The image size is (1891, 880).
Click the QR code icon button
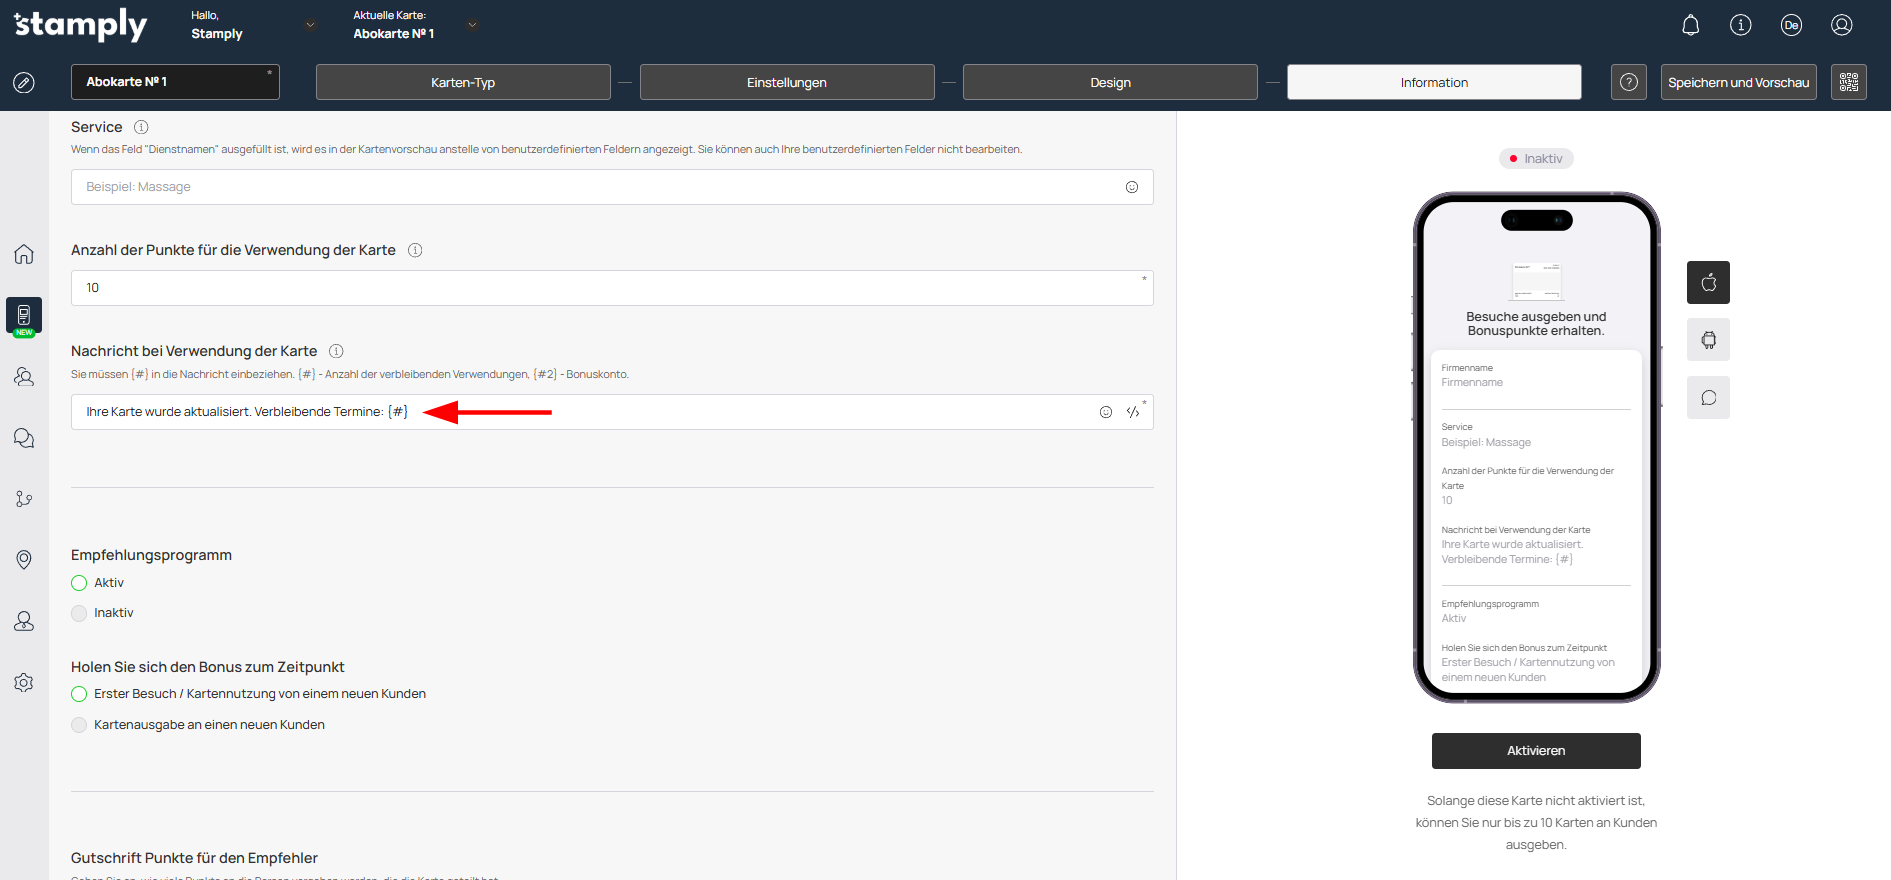(1848, 82)
